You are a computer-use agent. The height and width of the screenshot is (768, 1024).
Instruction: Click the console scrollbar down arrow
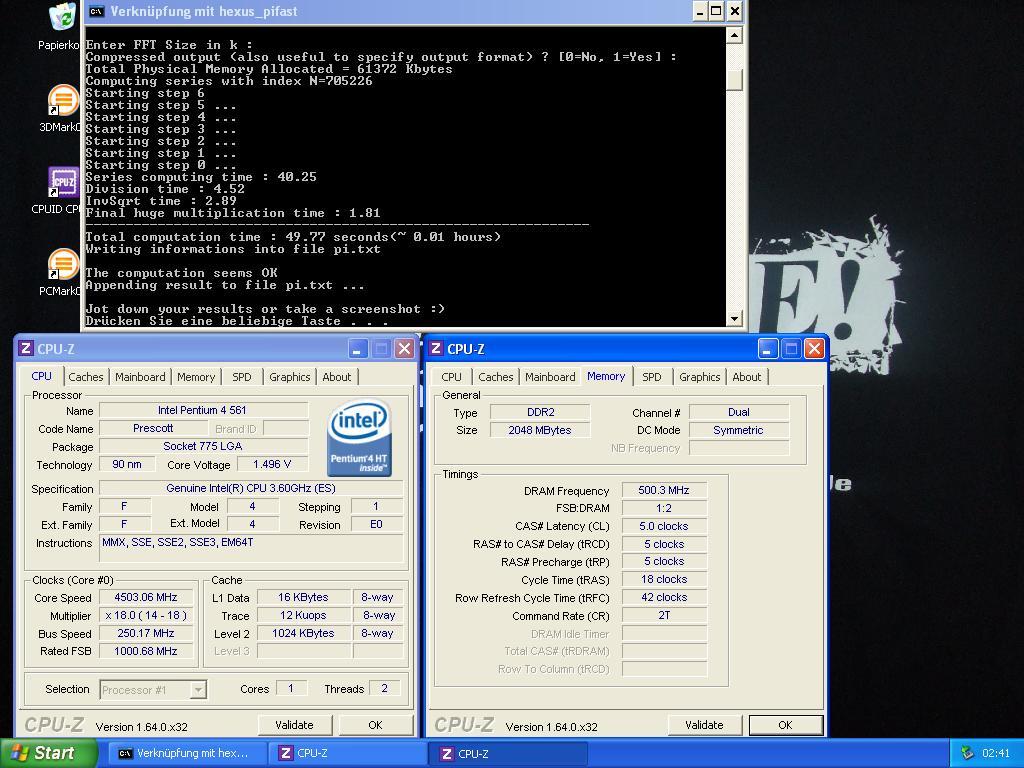734,319
